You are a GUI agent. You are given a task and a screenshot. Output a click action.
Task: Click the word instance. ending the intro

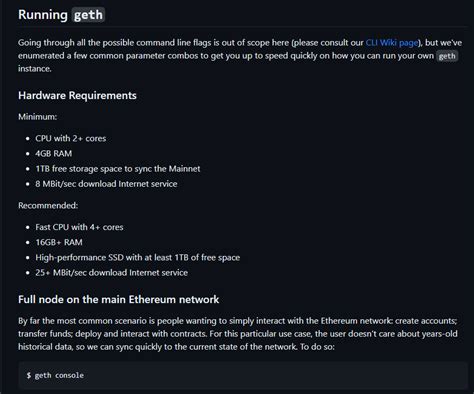pyautogui.click(x=35, y=69)
